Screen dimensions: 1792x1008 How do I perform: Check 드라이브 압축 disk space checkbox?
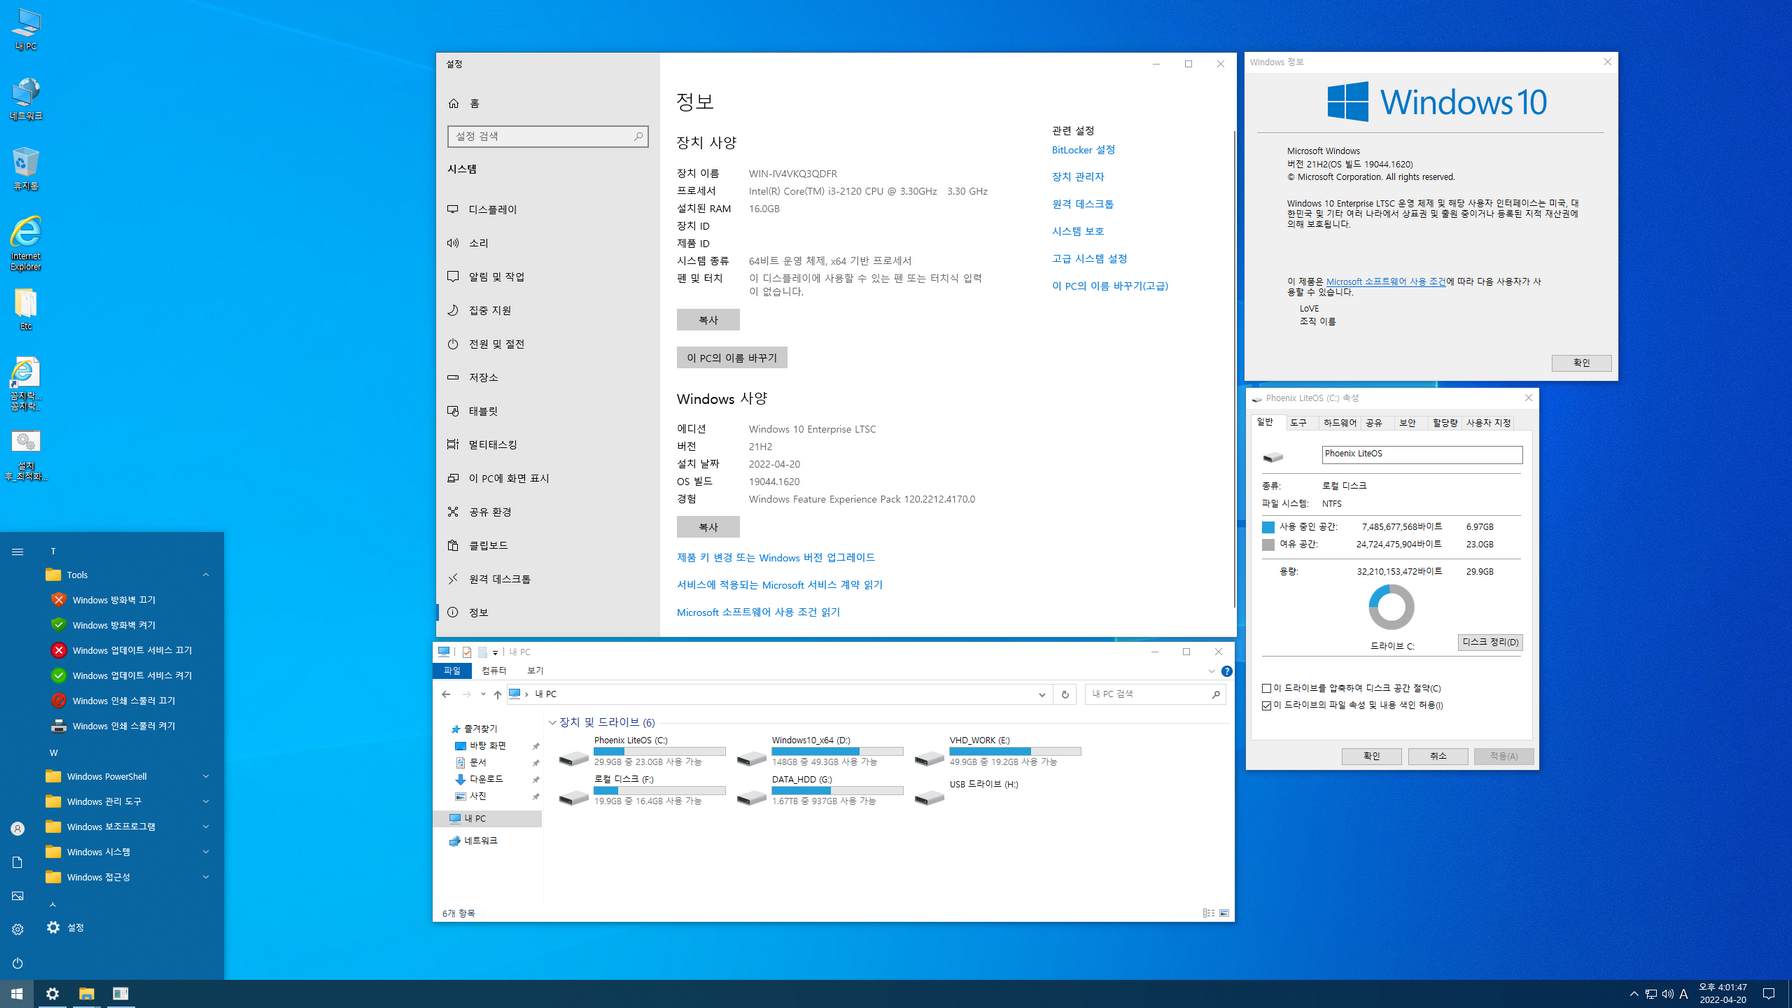(x=1267, y=688)
